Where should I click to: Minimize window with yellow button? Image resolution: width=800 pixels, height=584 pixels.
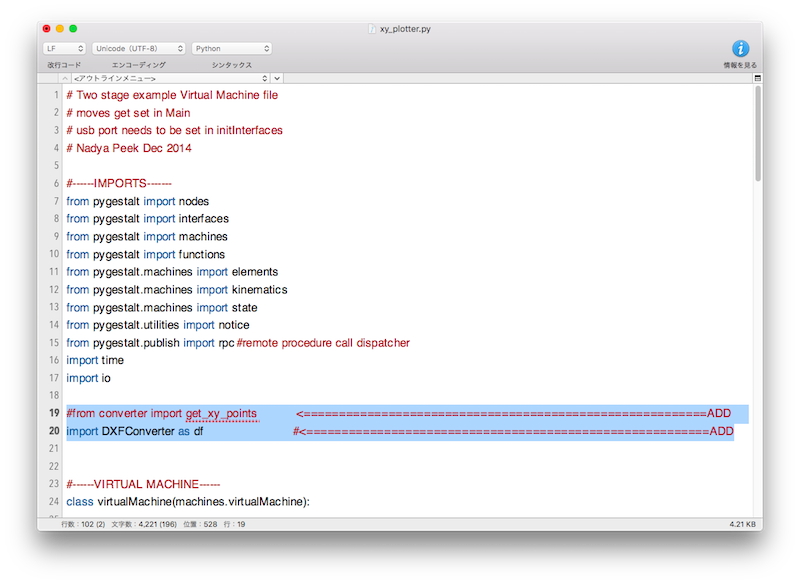(60, 29)
